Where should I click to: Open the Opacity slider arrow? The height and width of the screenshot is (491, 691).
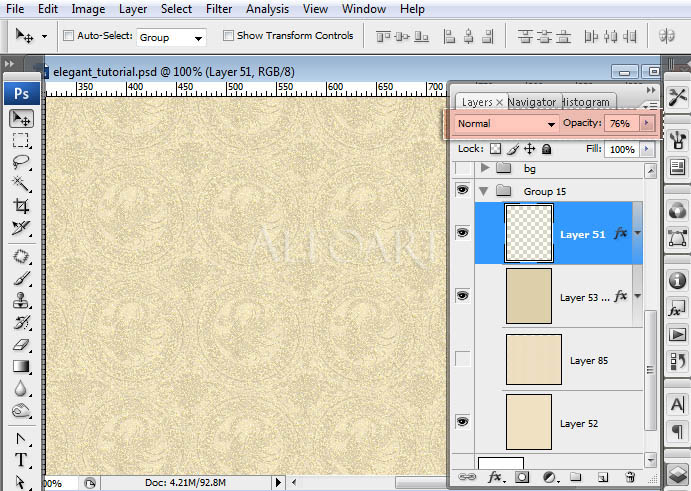tap(647, 124)
